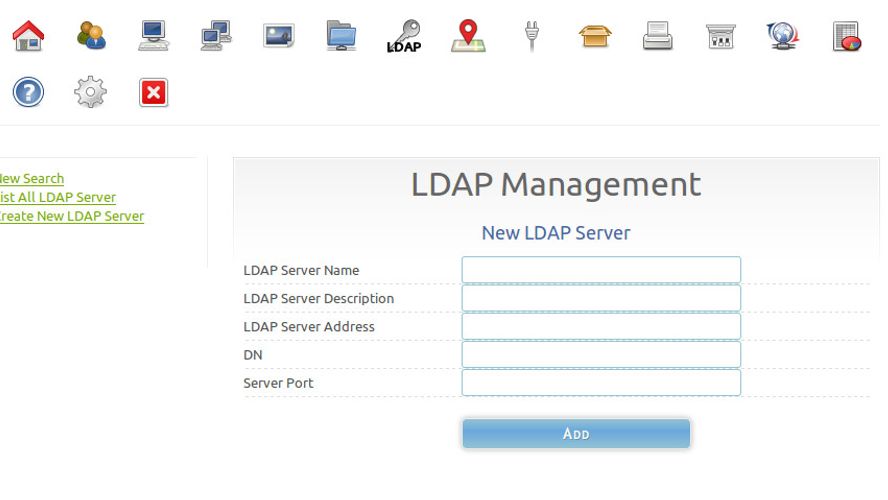The height and width of the screenshot is (500, 888).
Task: Click the New Search link
Action: [x=30, y=179]
